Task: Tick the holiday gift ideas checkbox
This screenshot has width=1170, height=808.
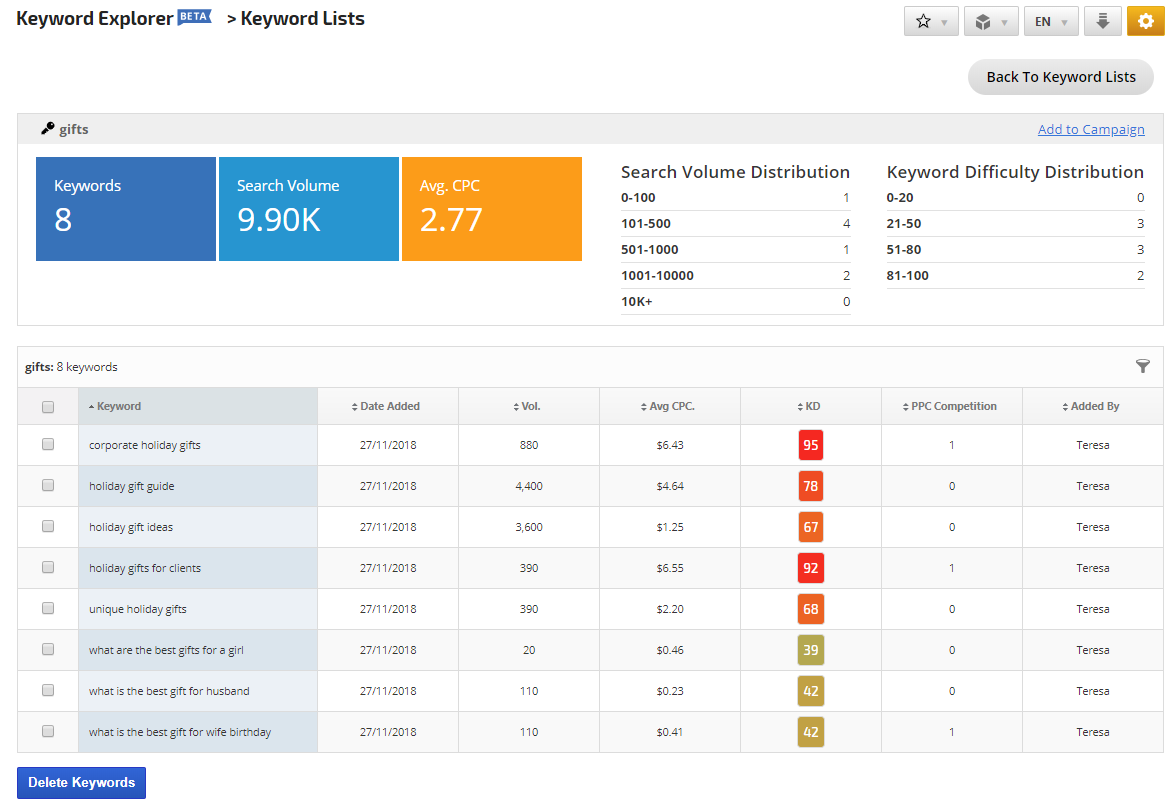Action: (48, 527)
